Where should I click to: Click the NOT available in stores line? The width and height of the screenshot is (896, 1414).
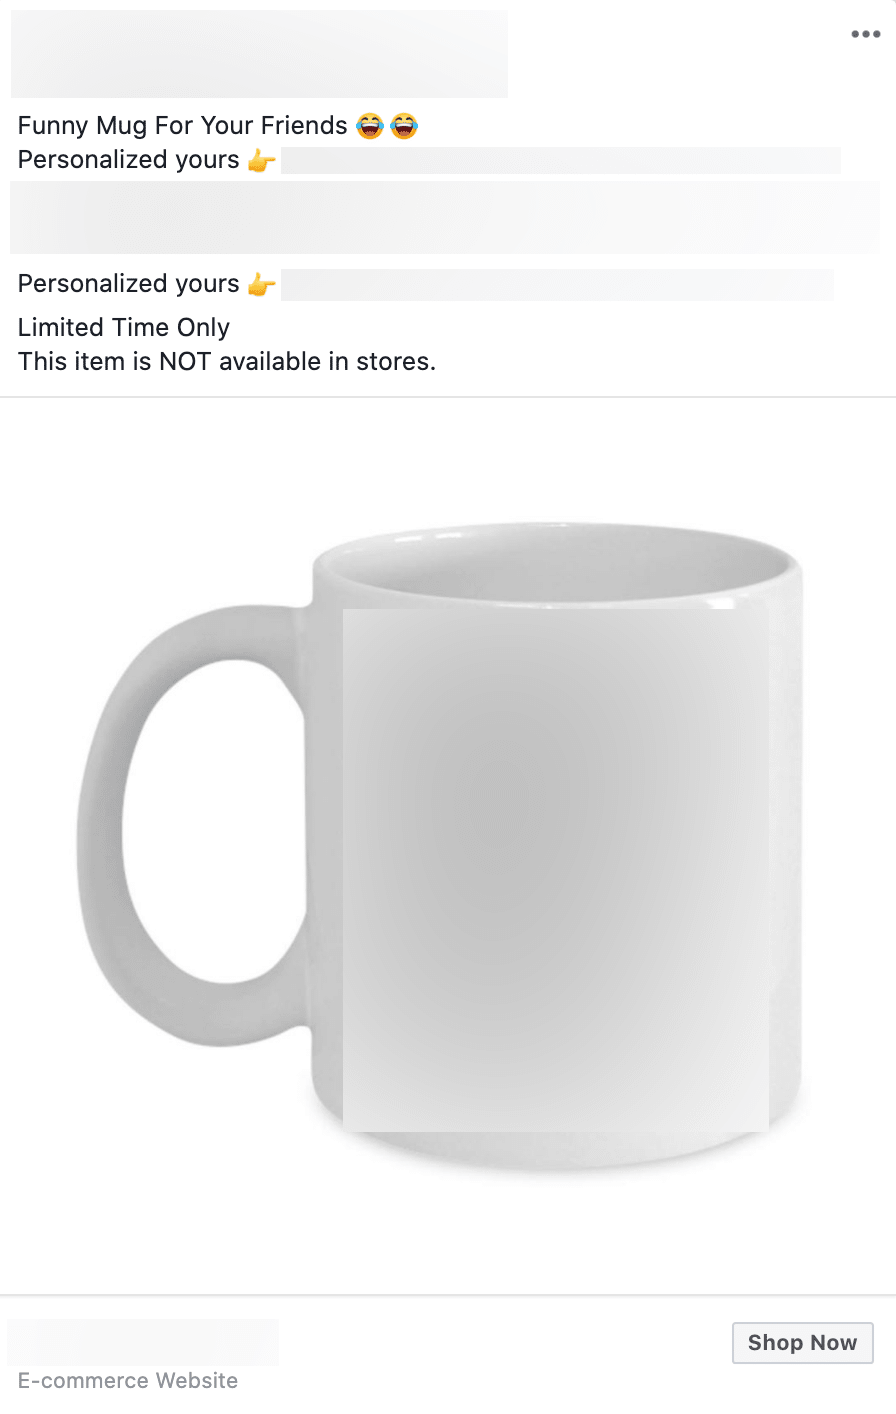point(227,362)
